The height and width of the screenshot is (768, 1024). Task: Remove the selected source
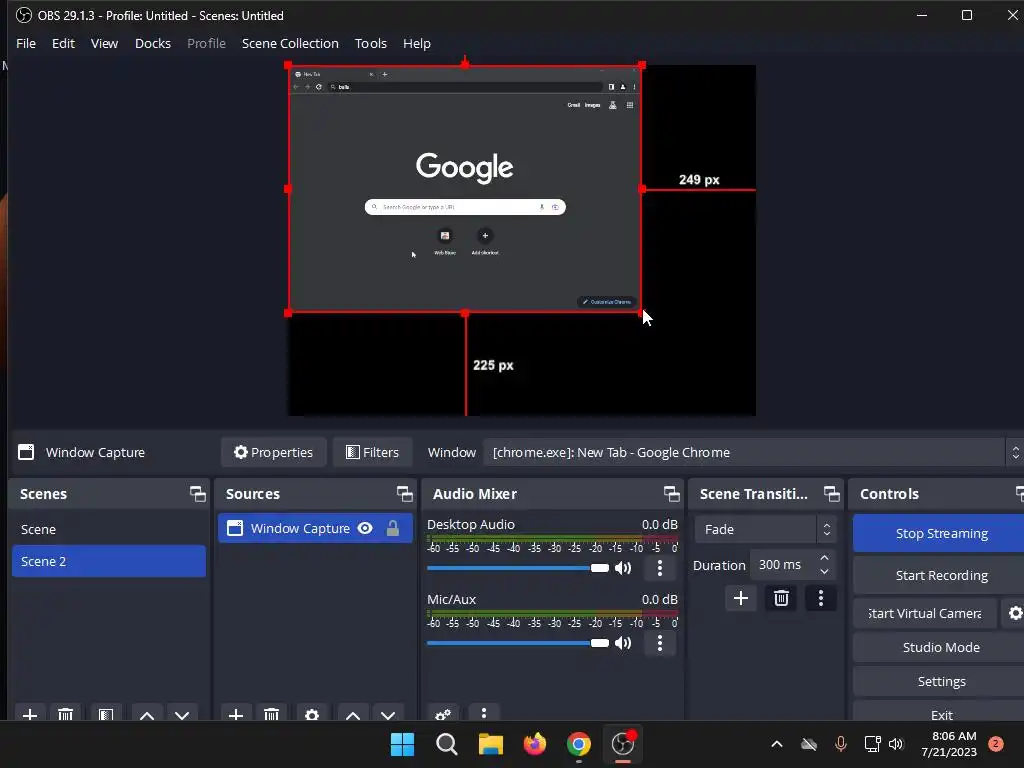272,714
